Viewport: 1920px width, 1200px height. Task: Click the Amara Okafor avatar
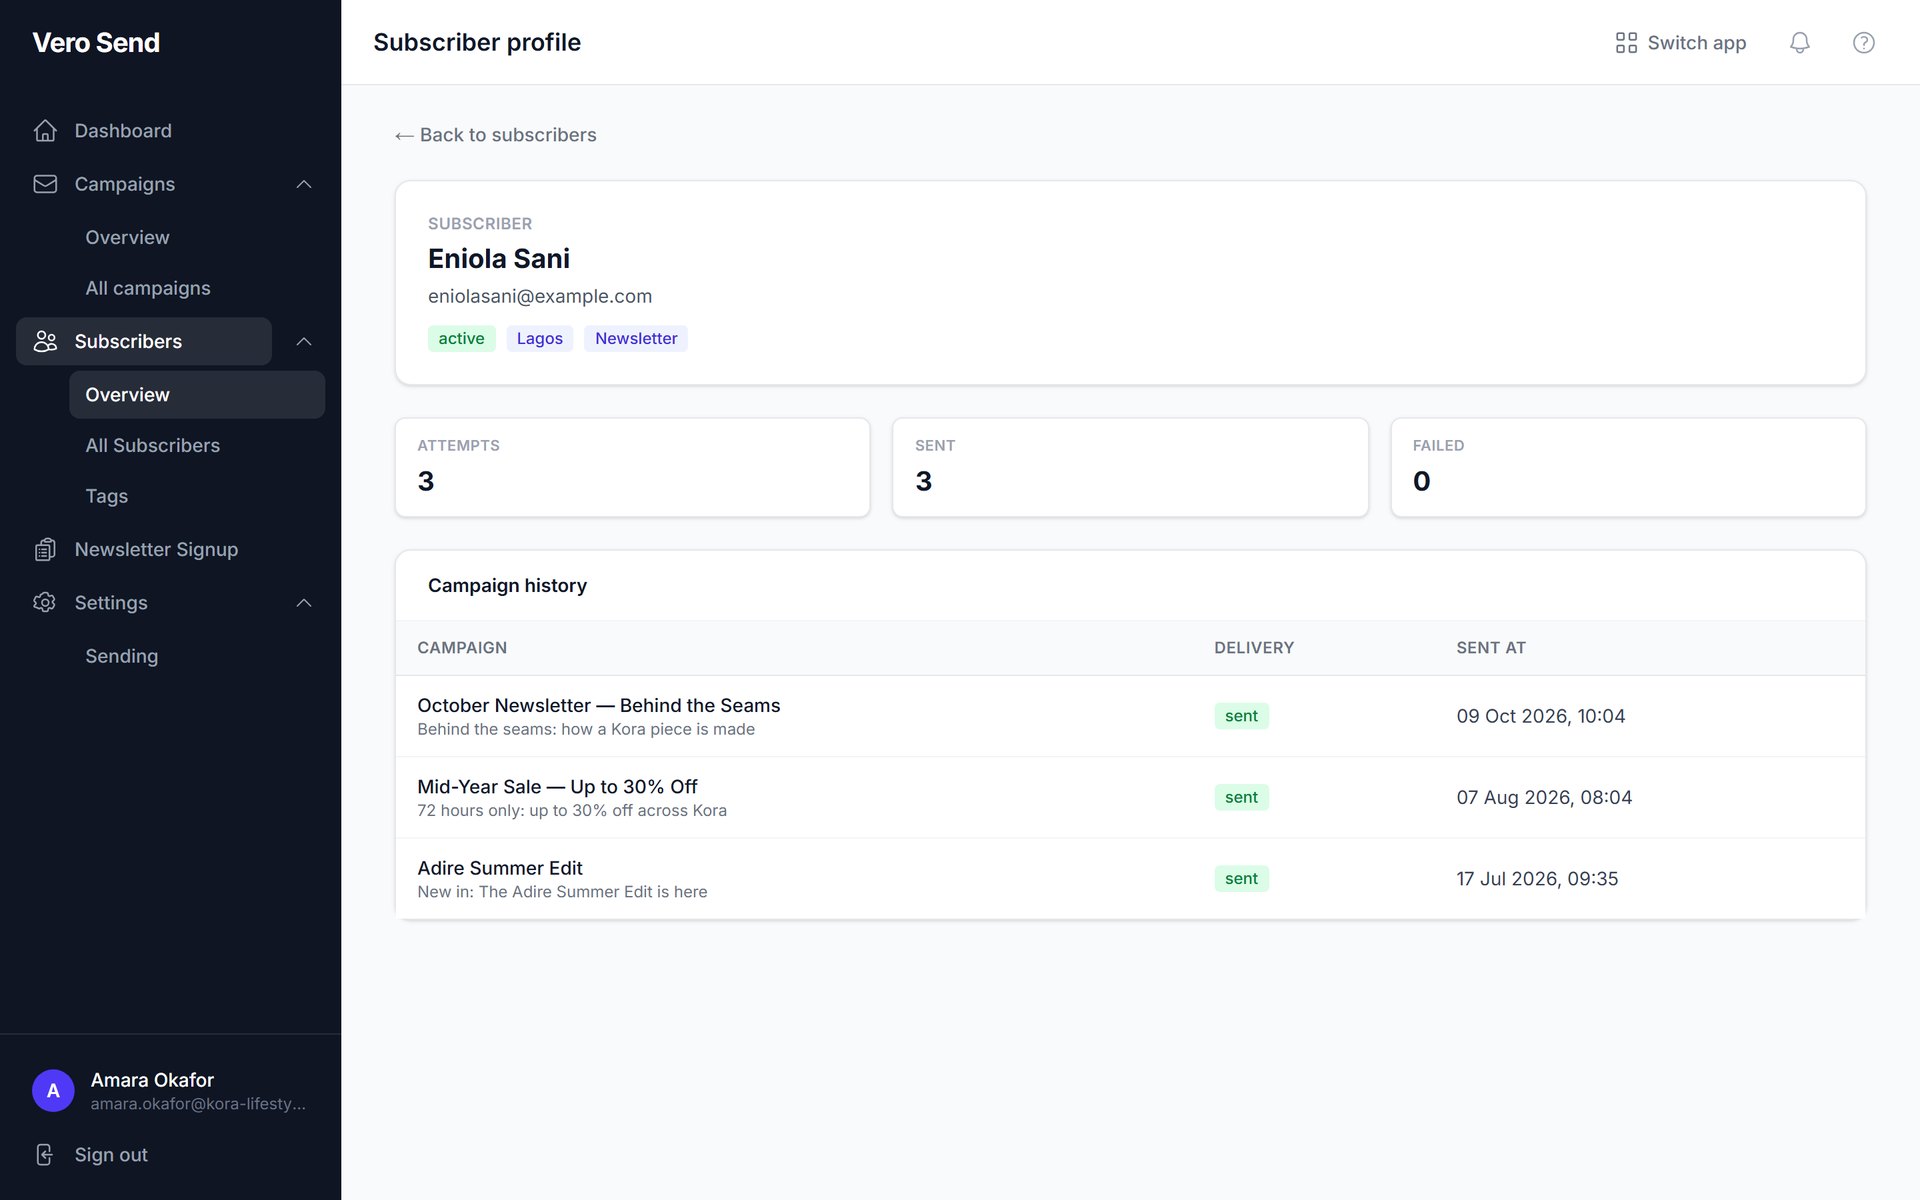click(53, 1091)
